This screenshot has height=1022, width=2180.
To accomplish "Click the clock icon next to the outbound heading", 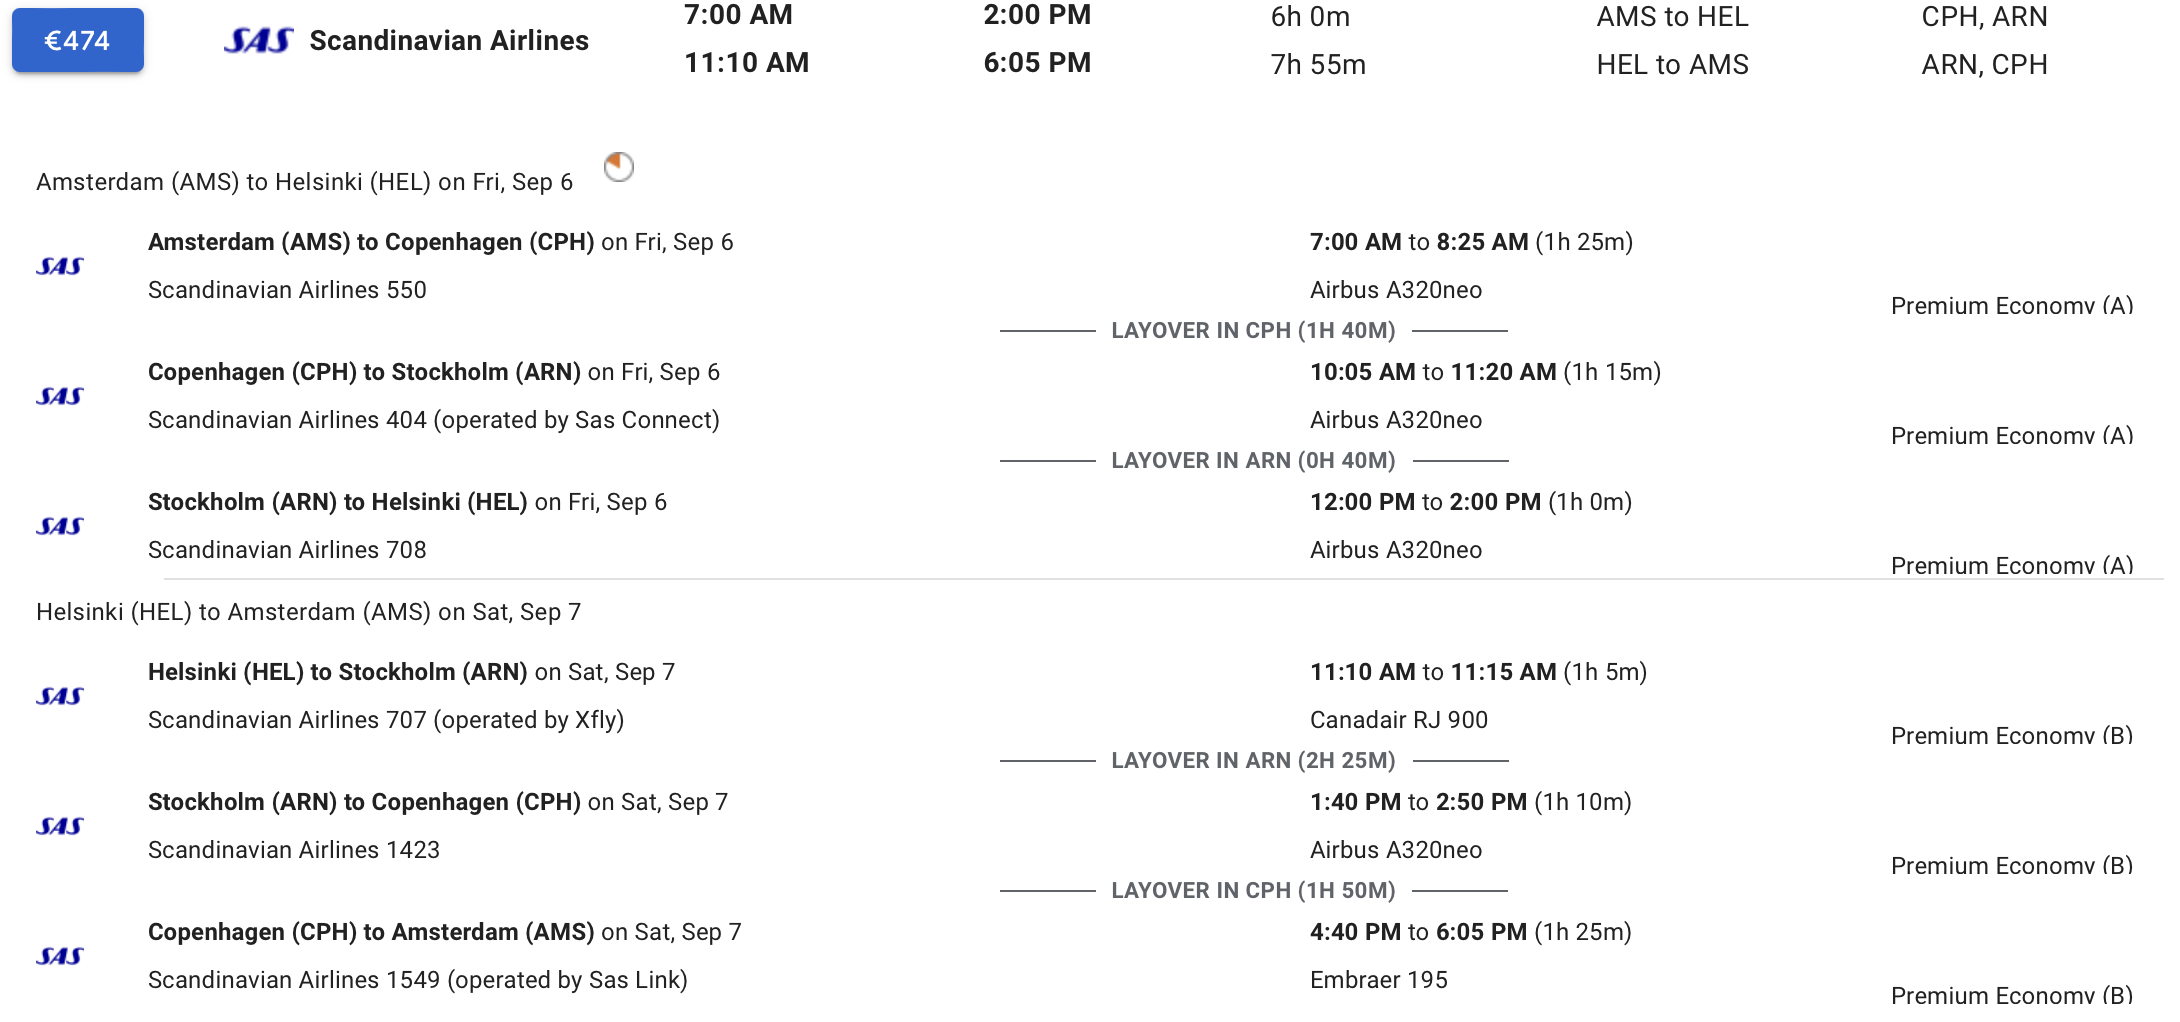I will (619, 166).
